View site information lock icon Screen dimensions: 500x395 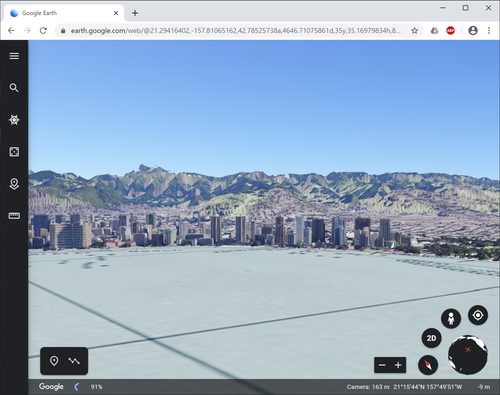coord(63,31)
